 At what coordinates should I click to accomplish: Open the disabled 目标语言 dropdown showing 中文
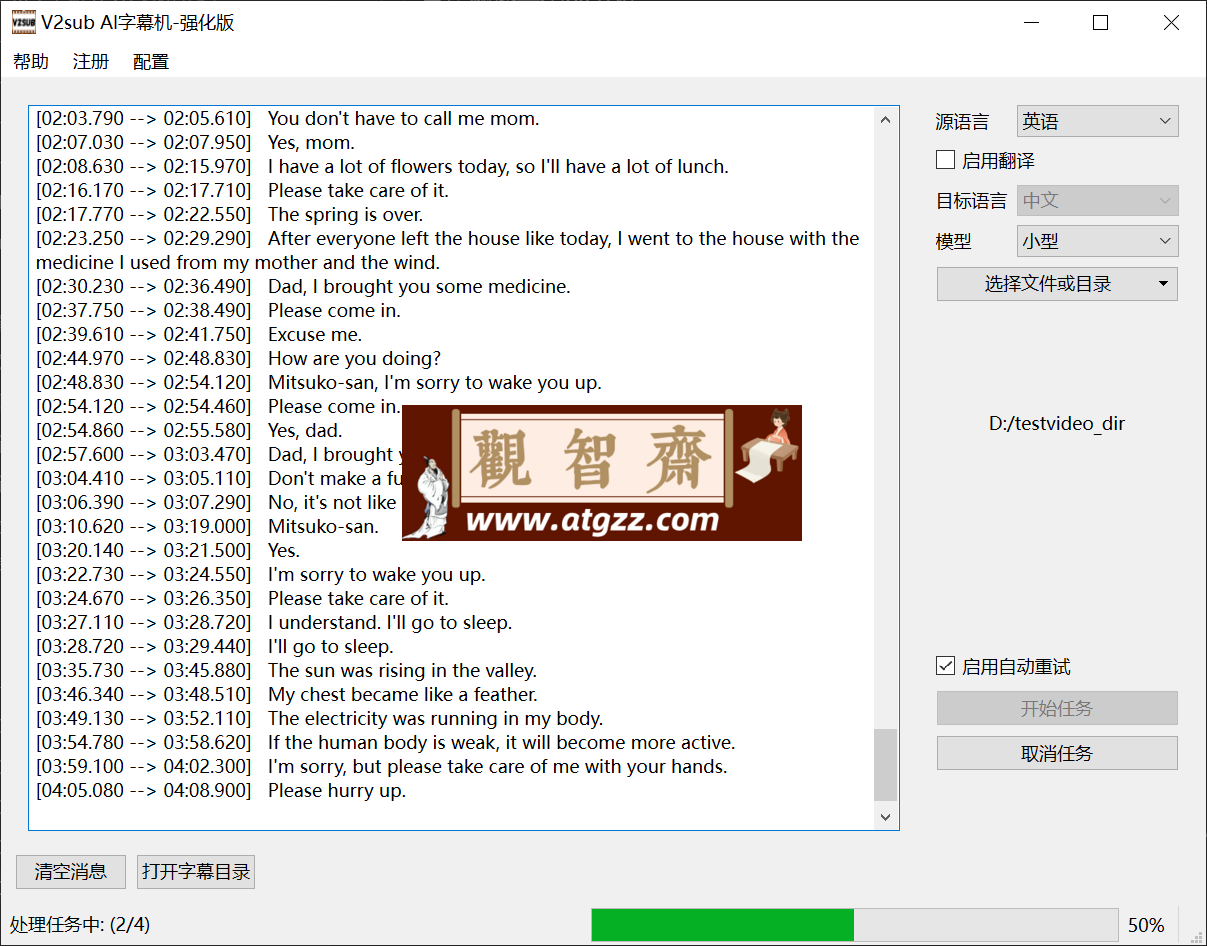tap(1097, 200)
